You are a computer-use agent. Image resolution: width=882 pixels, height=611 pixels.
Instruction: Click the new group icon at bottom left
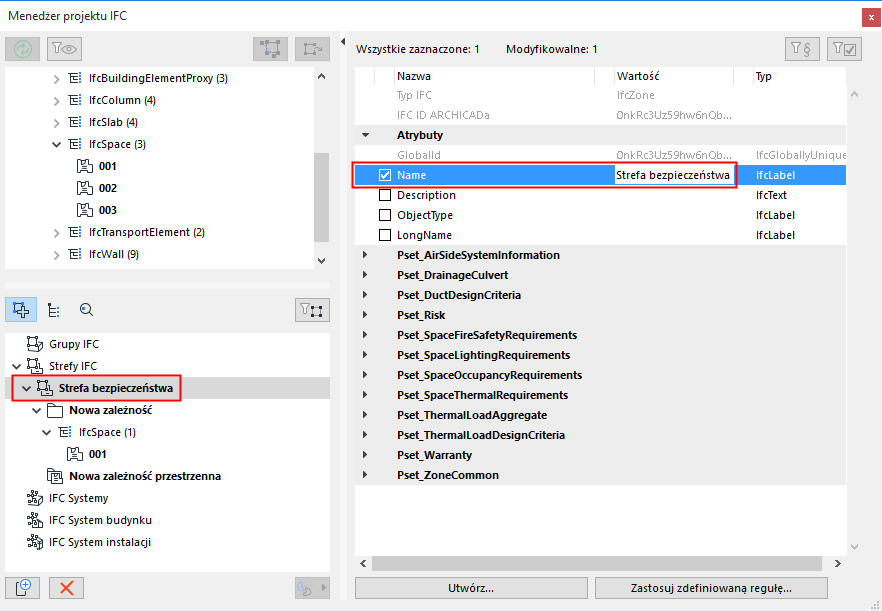coord(22,588)
